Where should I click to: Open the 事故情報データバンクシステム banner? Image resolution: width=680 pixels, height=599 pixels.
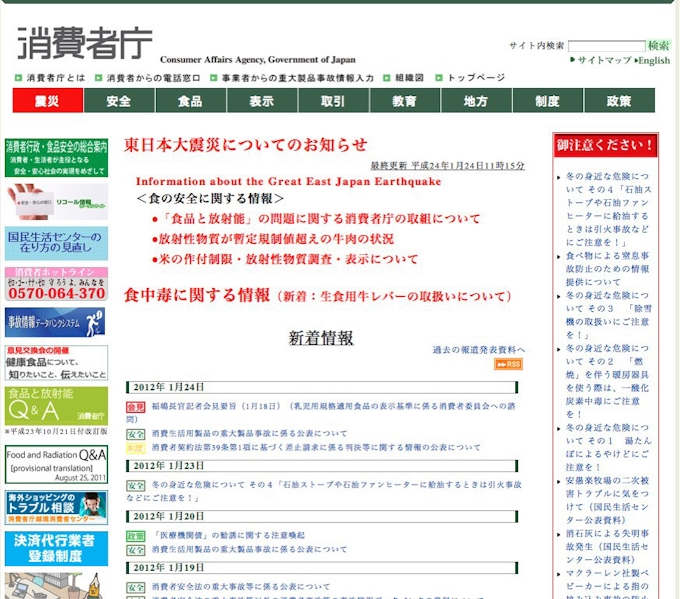tap(56, 322)
